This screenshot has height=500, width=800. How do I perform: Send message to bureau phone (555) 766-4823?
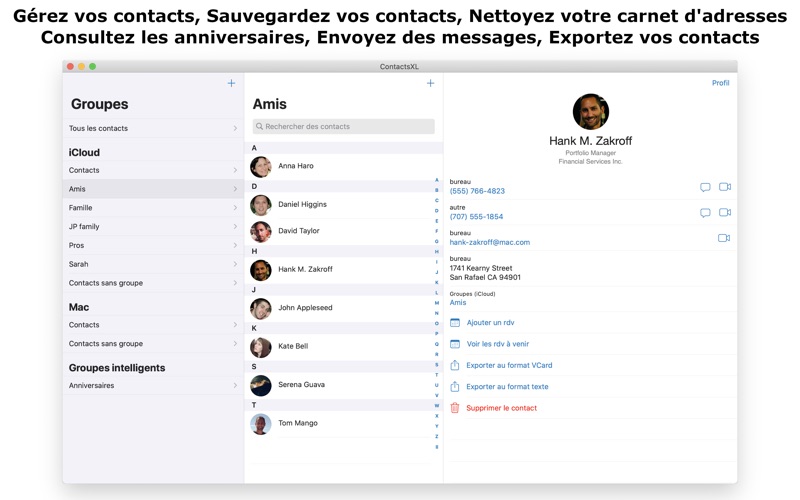705,187
